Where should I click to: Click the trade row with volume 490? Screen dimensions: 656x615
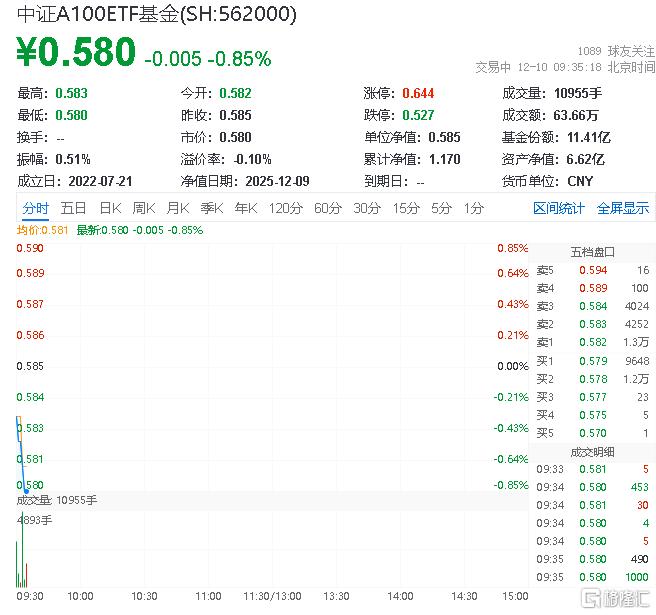pyautogui.click(x=592, y=559)
